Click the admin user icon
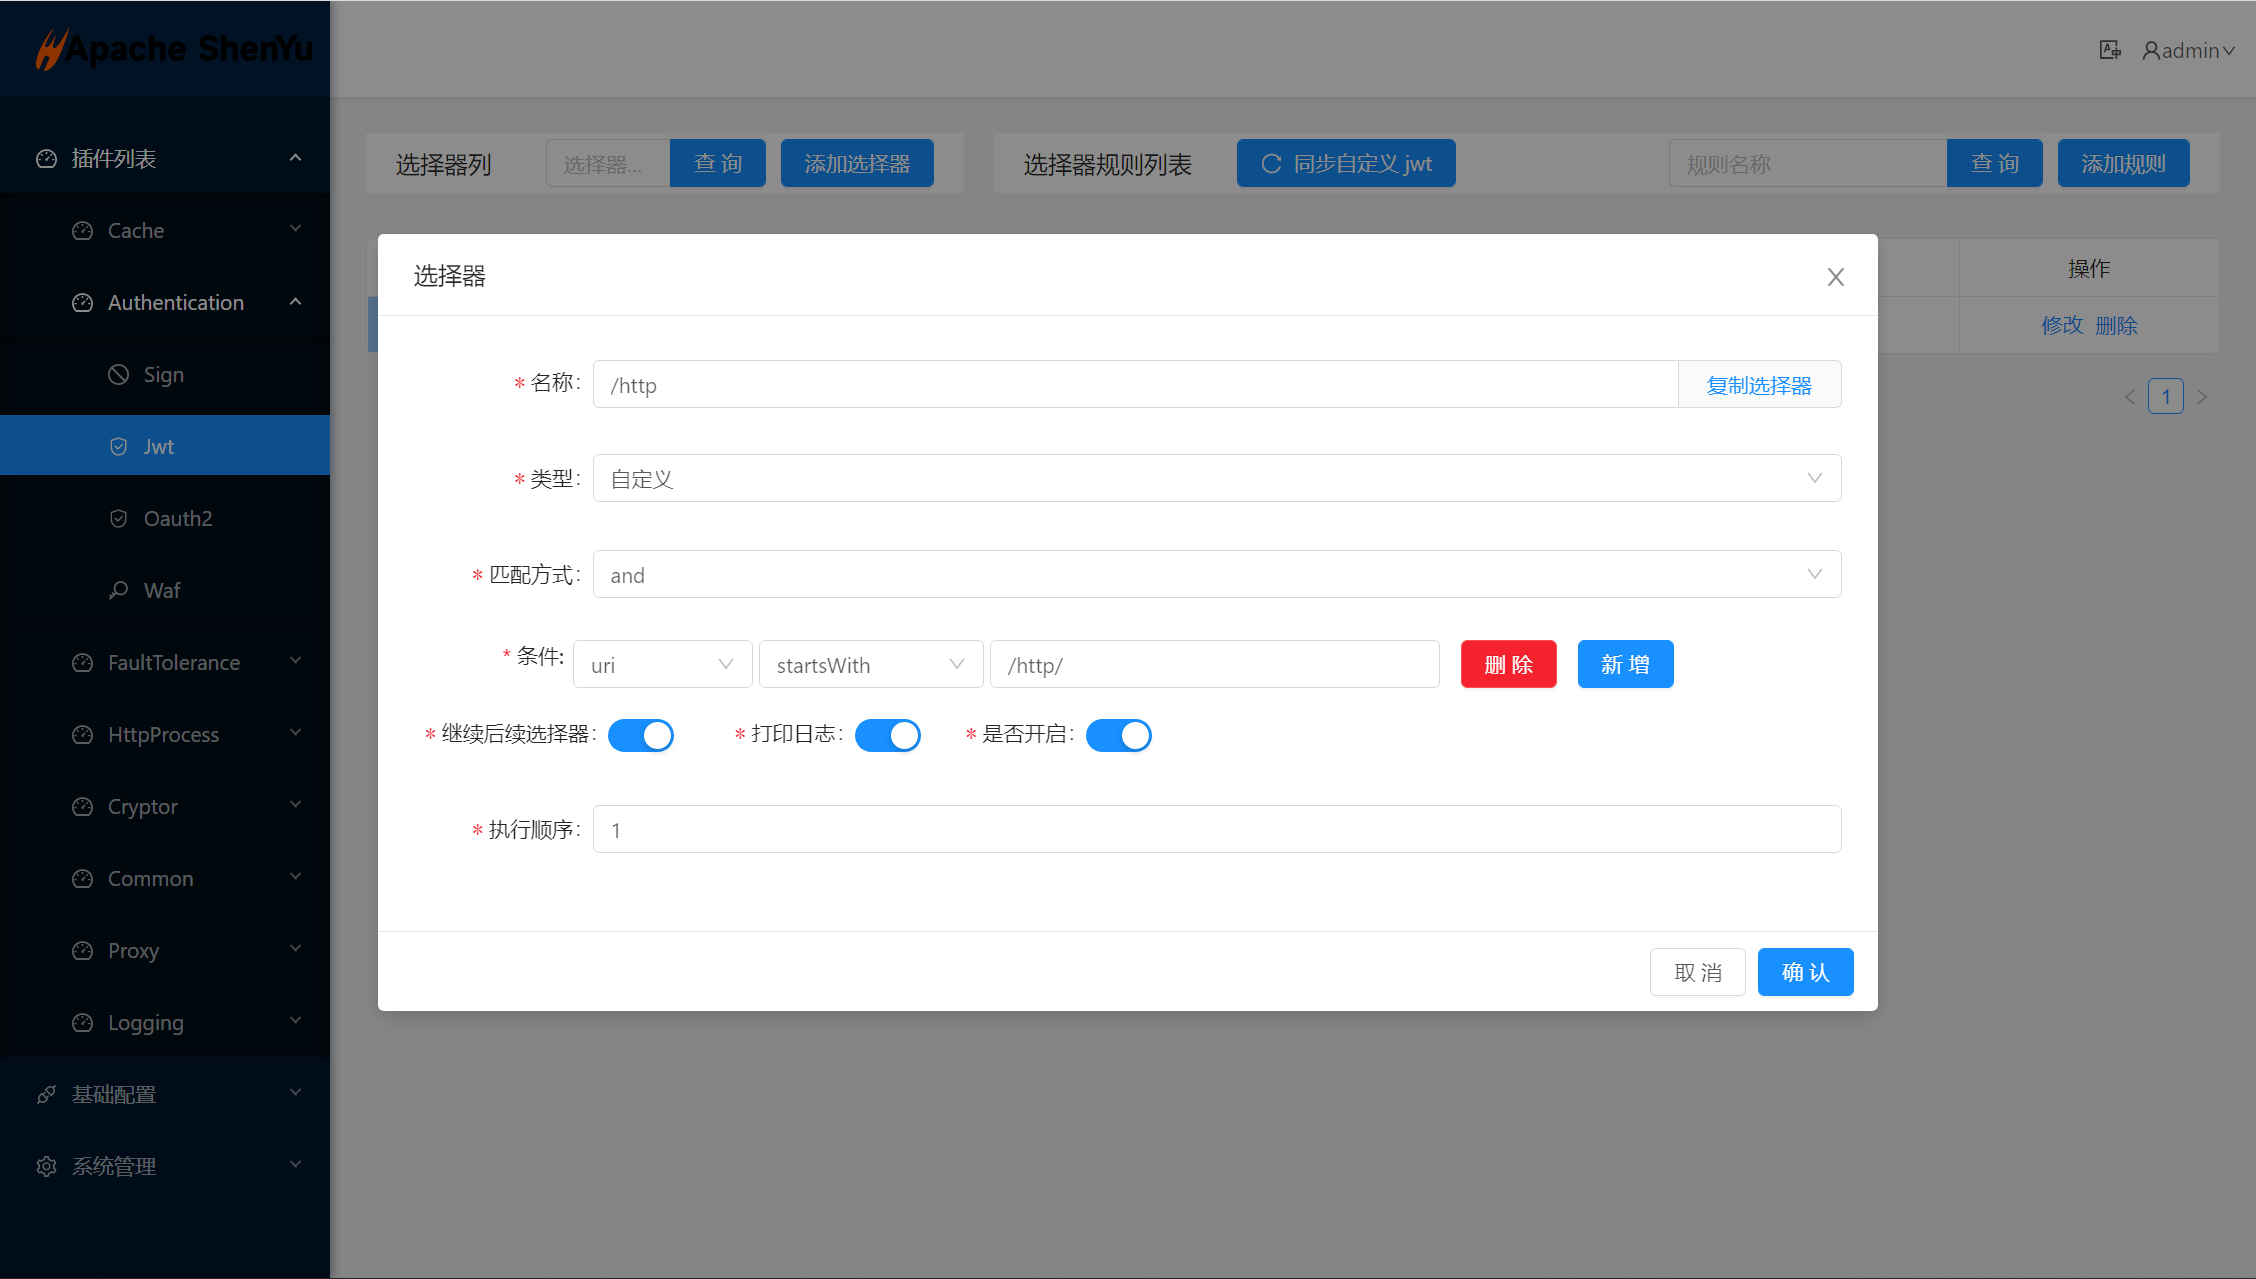The height and width of the screenshot is (1279, 2256). tap(2151, 50)
